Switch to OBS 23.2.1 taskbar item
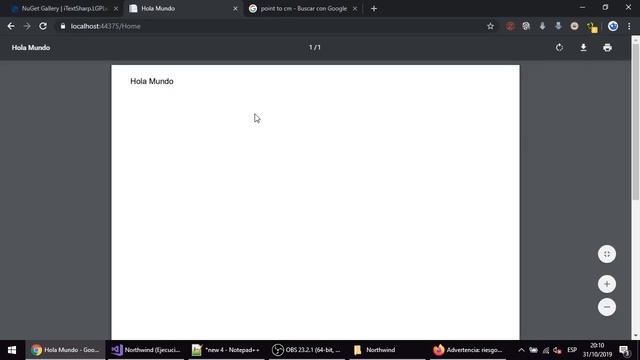The width and height of the screenshot is (640, 360). (308, 350)
